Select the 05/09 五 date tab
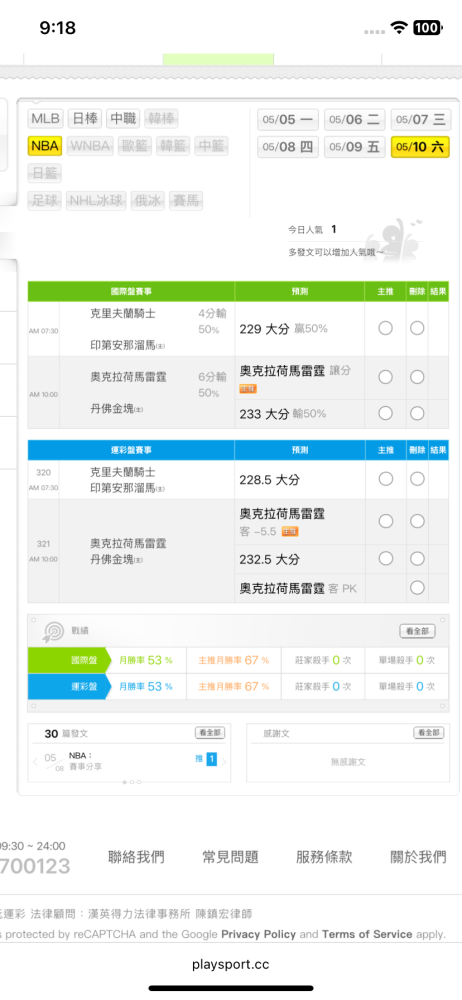462x1000 pixels. tap(354, 147)
